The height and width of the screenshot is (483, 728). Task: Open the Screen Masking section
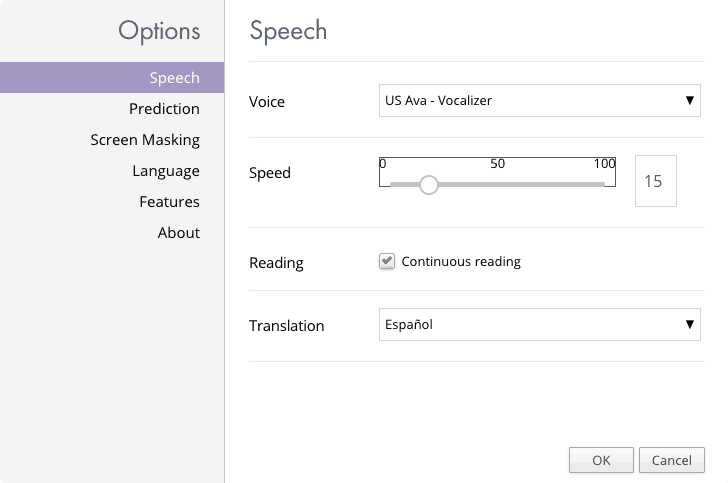(145, 140)
